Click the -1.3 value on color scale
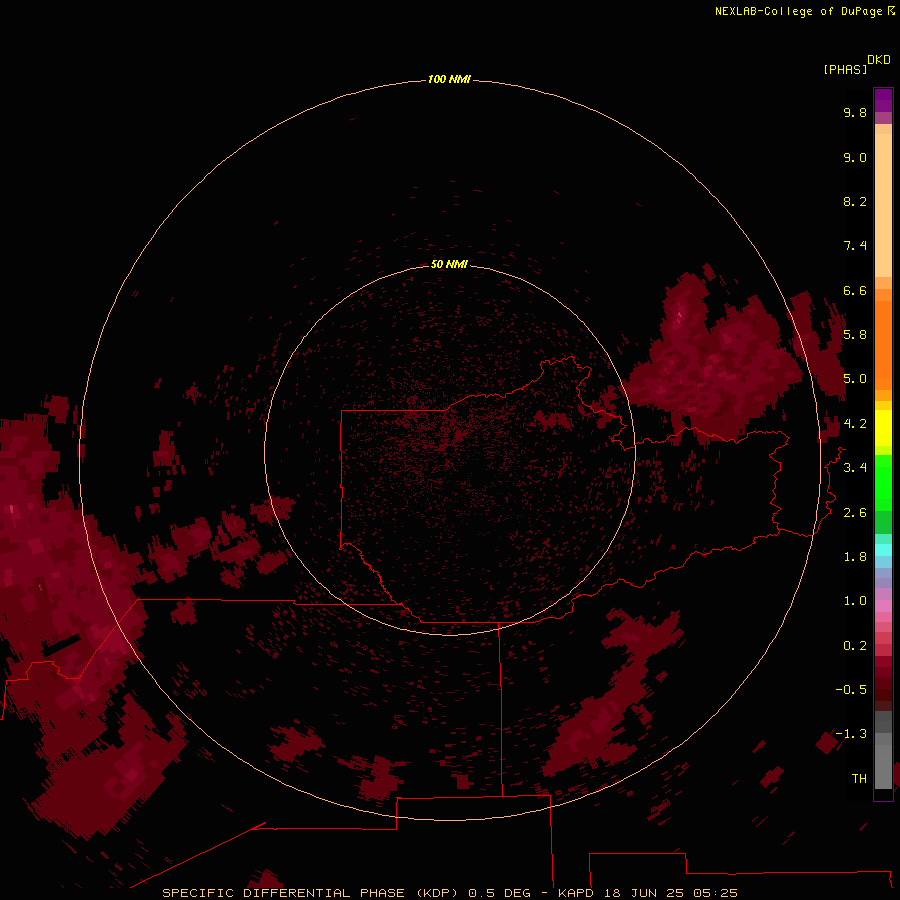Image resolution: width=900 pixels, height=900 pixels. coord(851,734)
